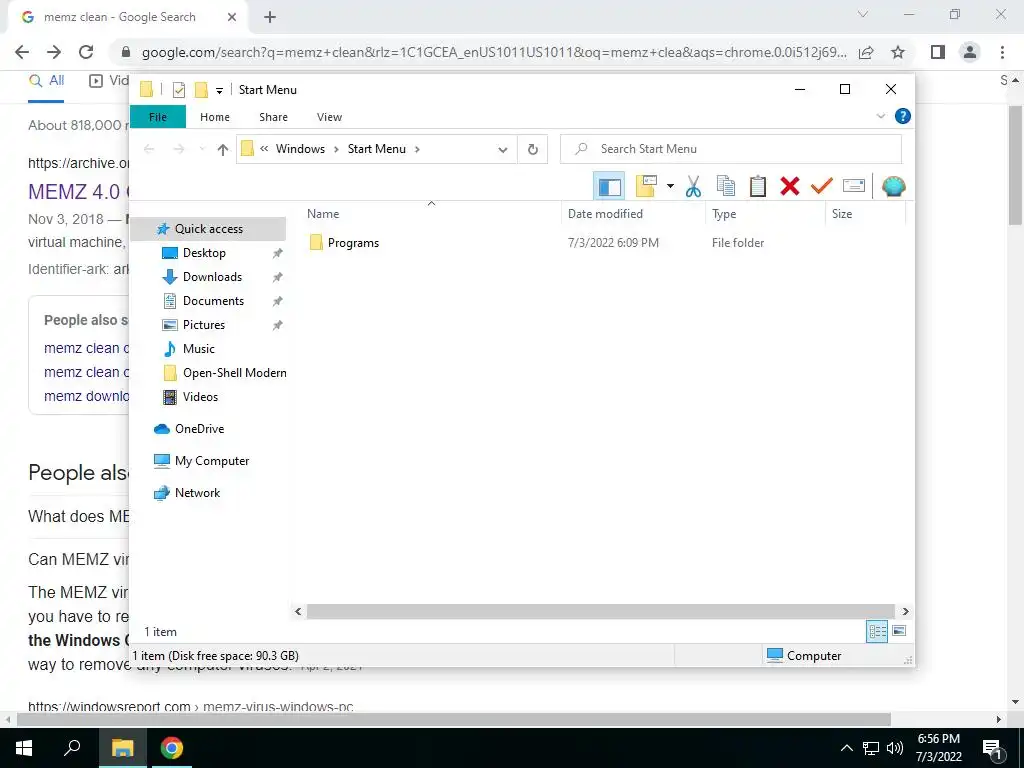The height and width of the screenshot is (768, 1024).
Task: Select Network in the navigation pane
Action: click(197, 493)
